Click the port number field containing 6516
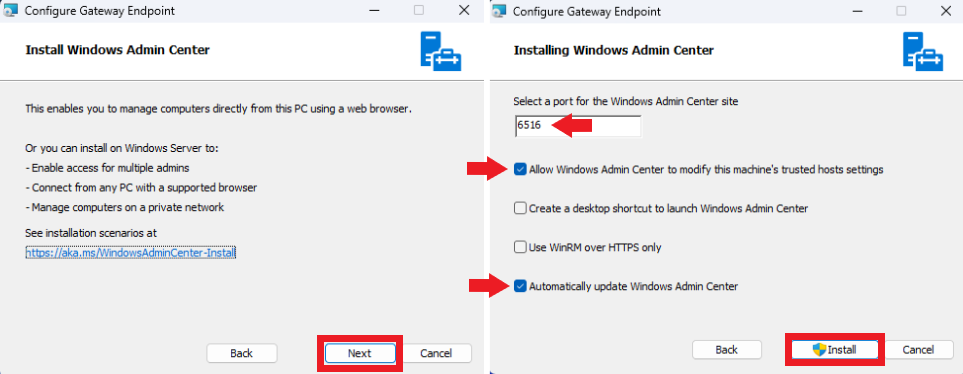Viewport: 963px width, 374px height. (x=578, y=126)
